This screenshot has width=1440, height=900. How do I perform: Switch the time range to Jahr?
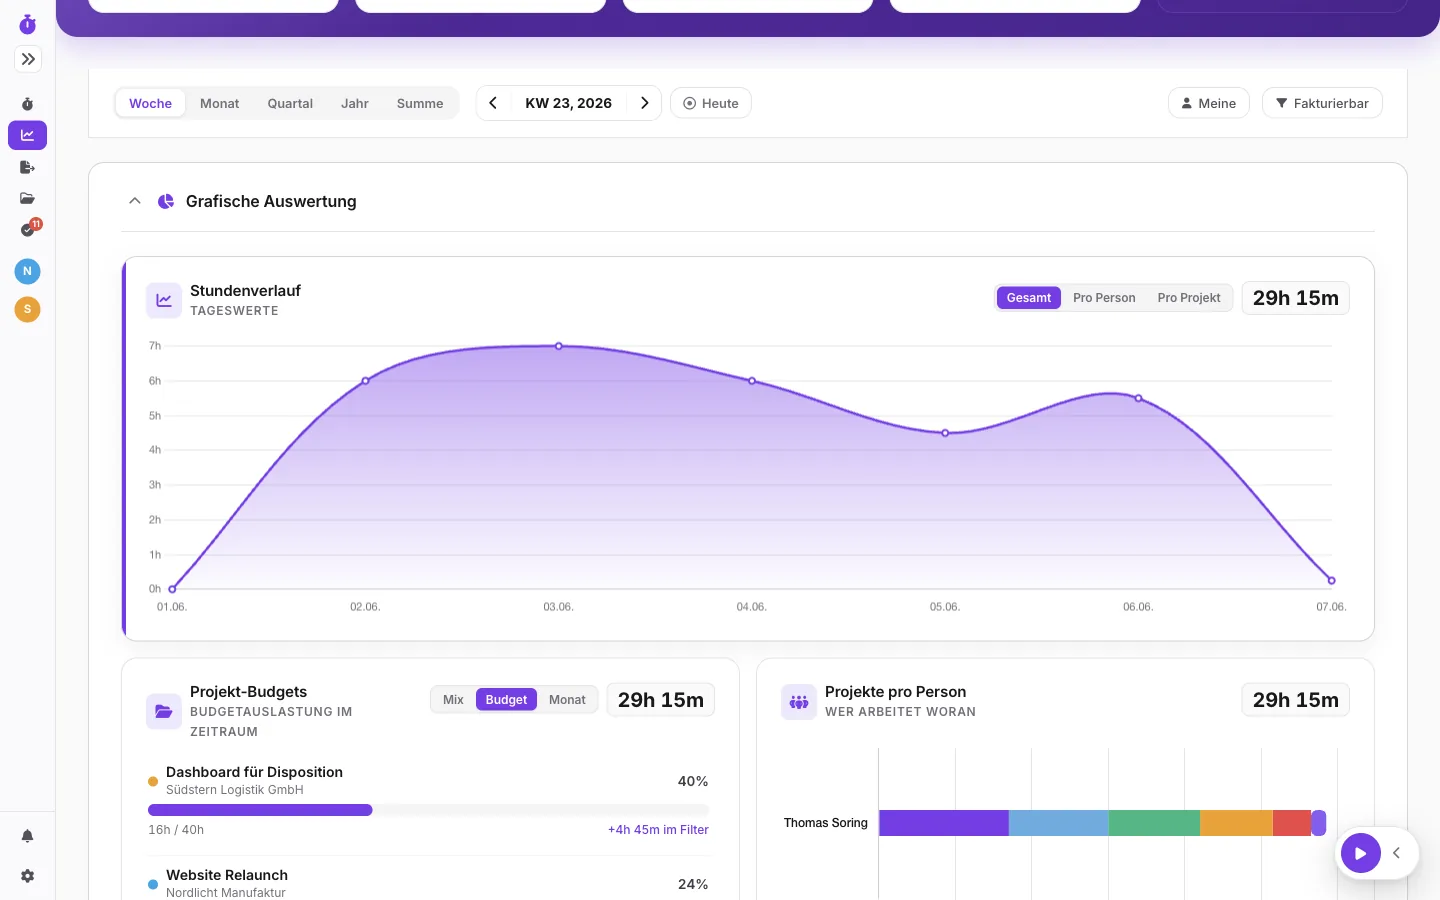(354, 103)
